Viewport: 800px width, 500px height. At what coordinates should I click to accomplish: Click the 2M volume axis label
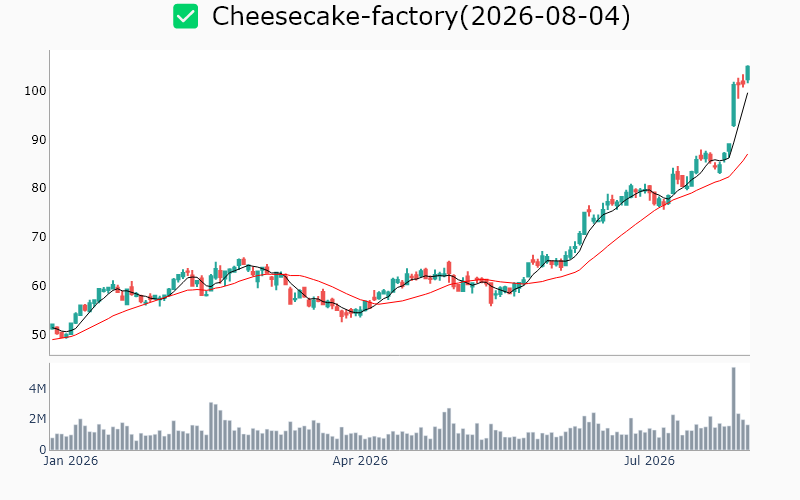(x=37, y=419)
